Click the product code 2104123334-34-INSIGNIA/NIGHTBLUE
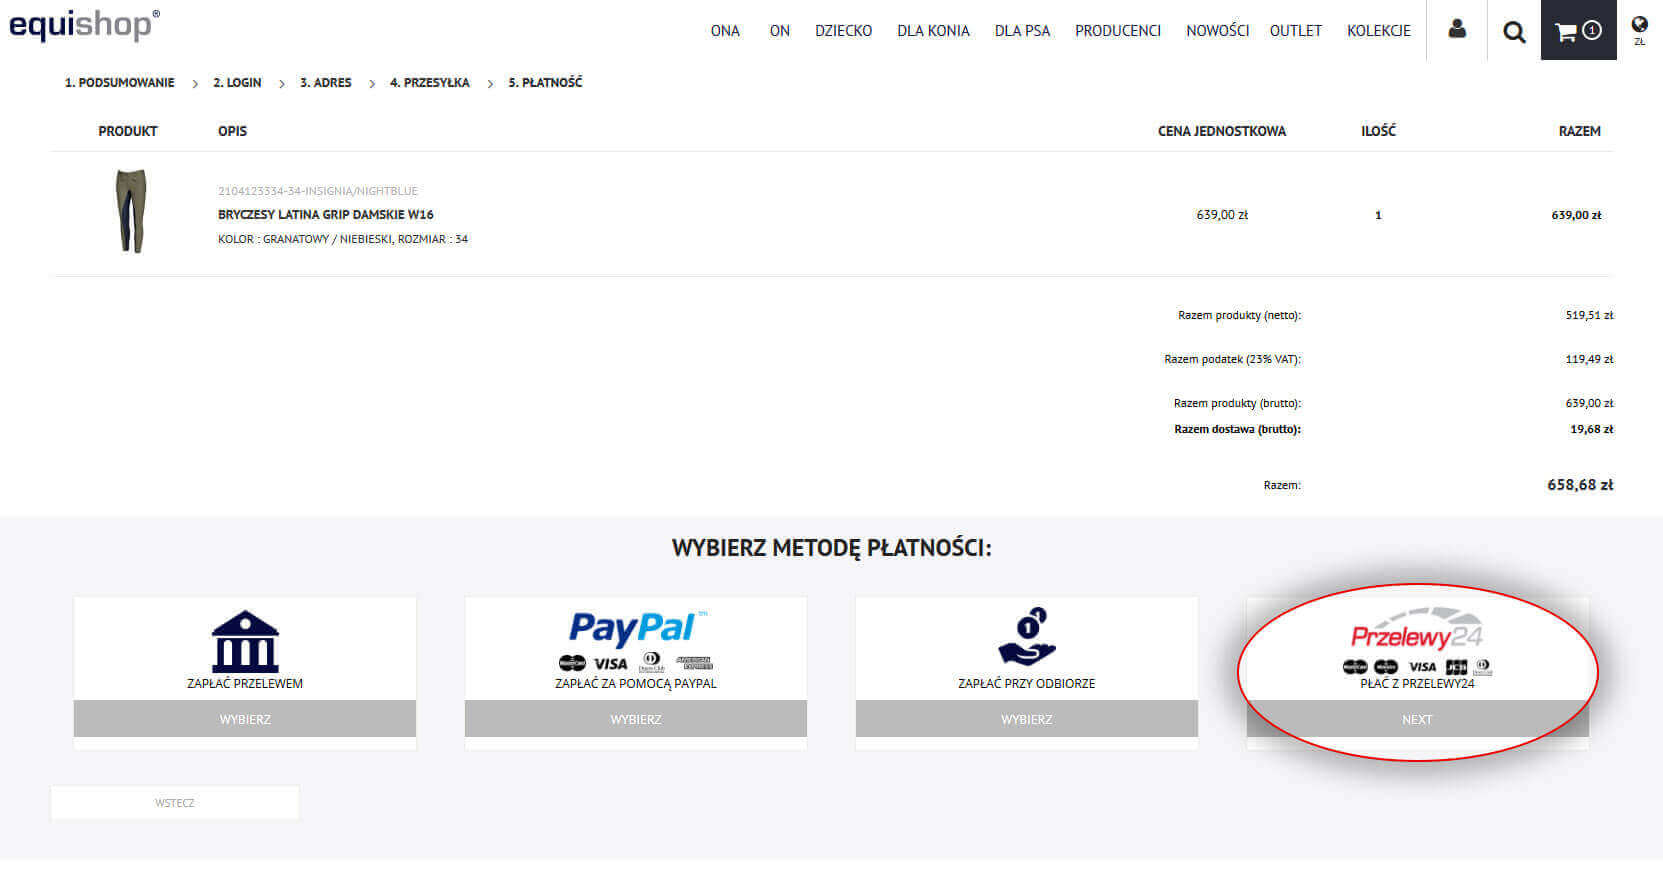Screen dimensions: 1663x873 (x=318, y=191)
